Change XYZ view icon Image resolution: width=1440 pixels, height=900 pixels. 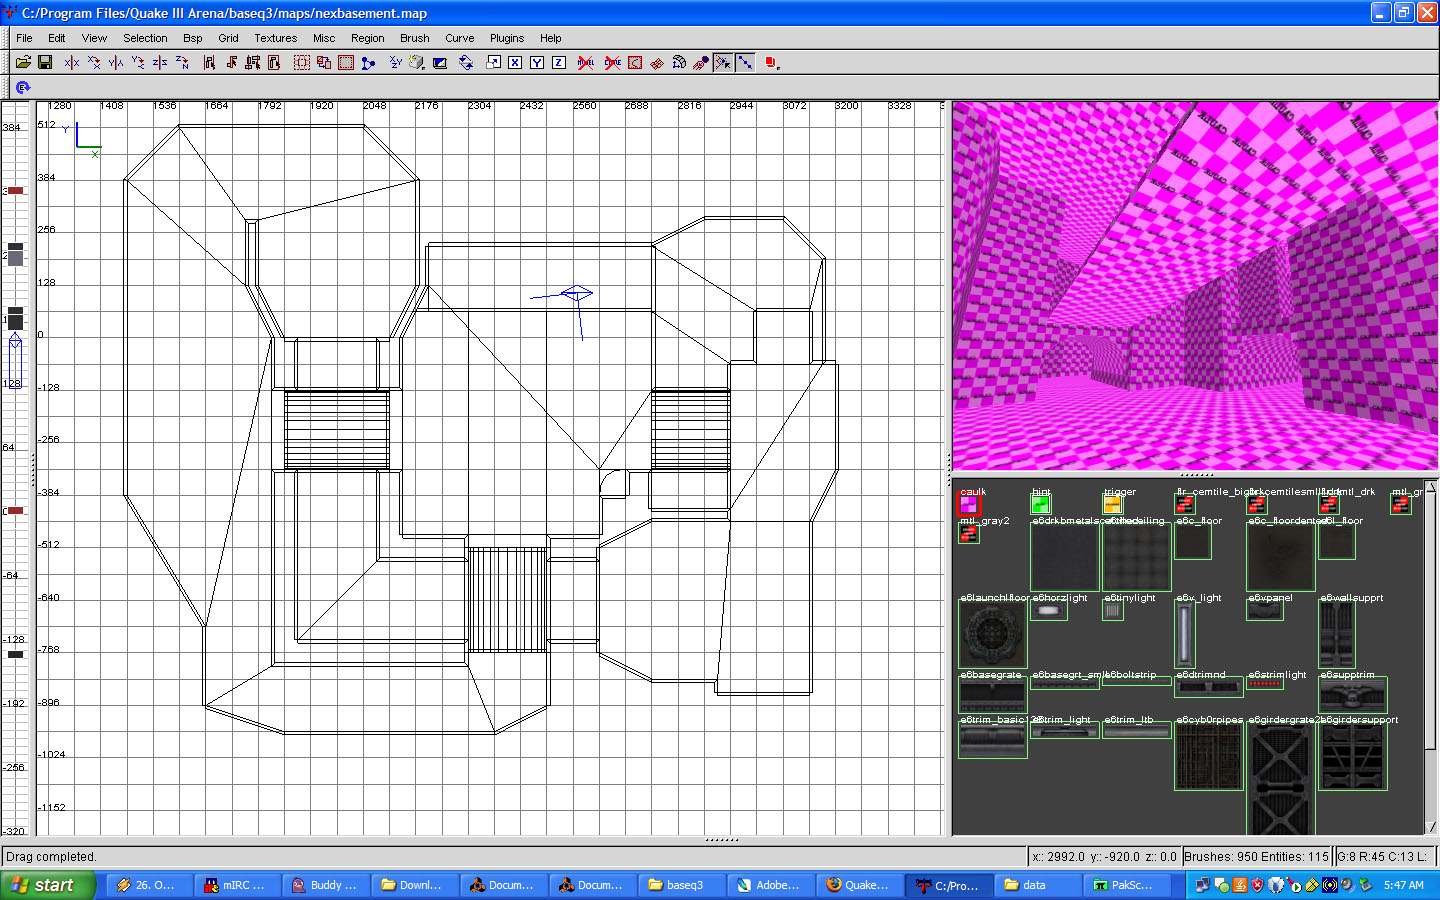click(396, 62)
